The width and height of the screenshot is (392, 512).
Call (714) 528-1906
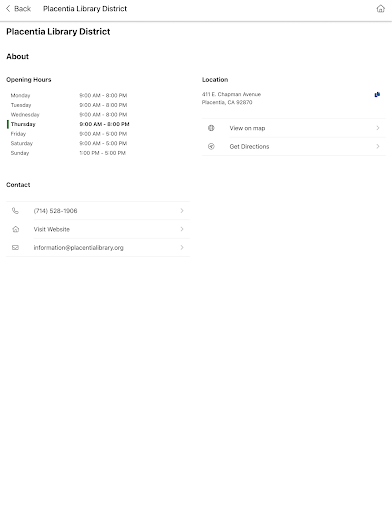coord(98,211)
